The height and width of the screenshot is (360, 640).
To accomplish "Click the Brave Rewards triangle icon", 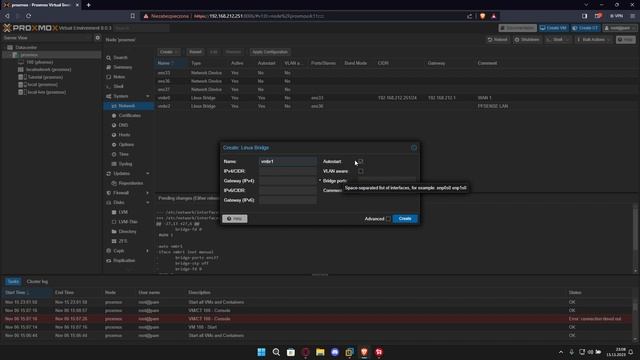I will [493, 16].
